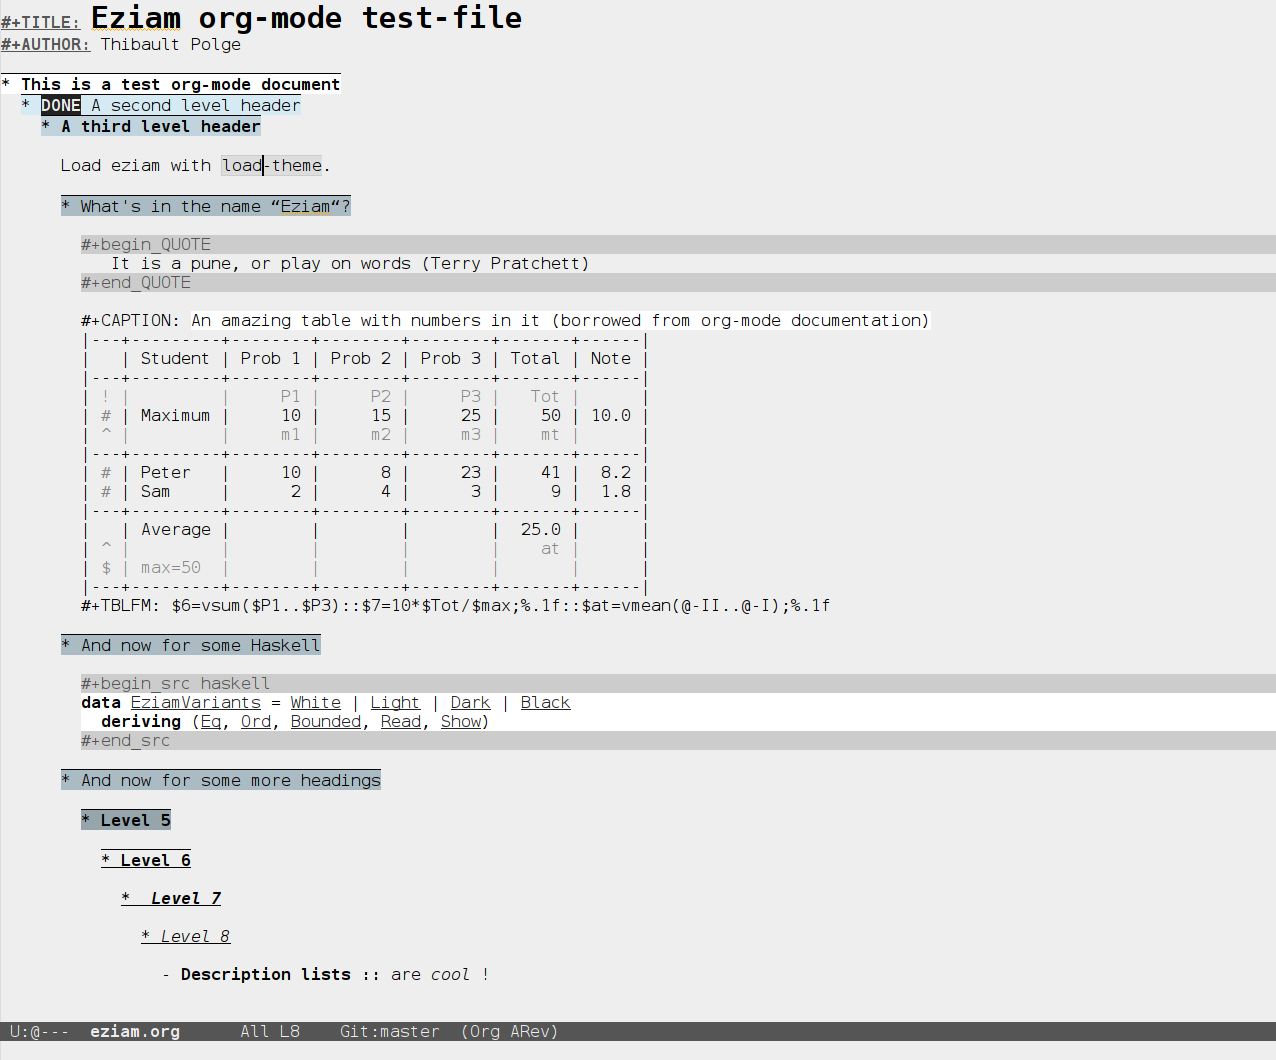Screen dimensions: 1276x1060
Task: Select heading 'And now for some Haskell'
Action: [x=201, y=646]
